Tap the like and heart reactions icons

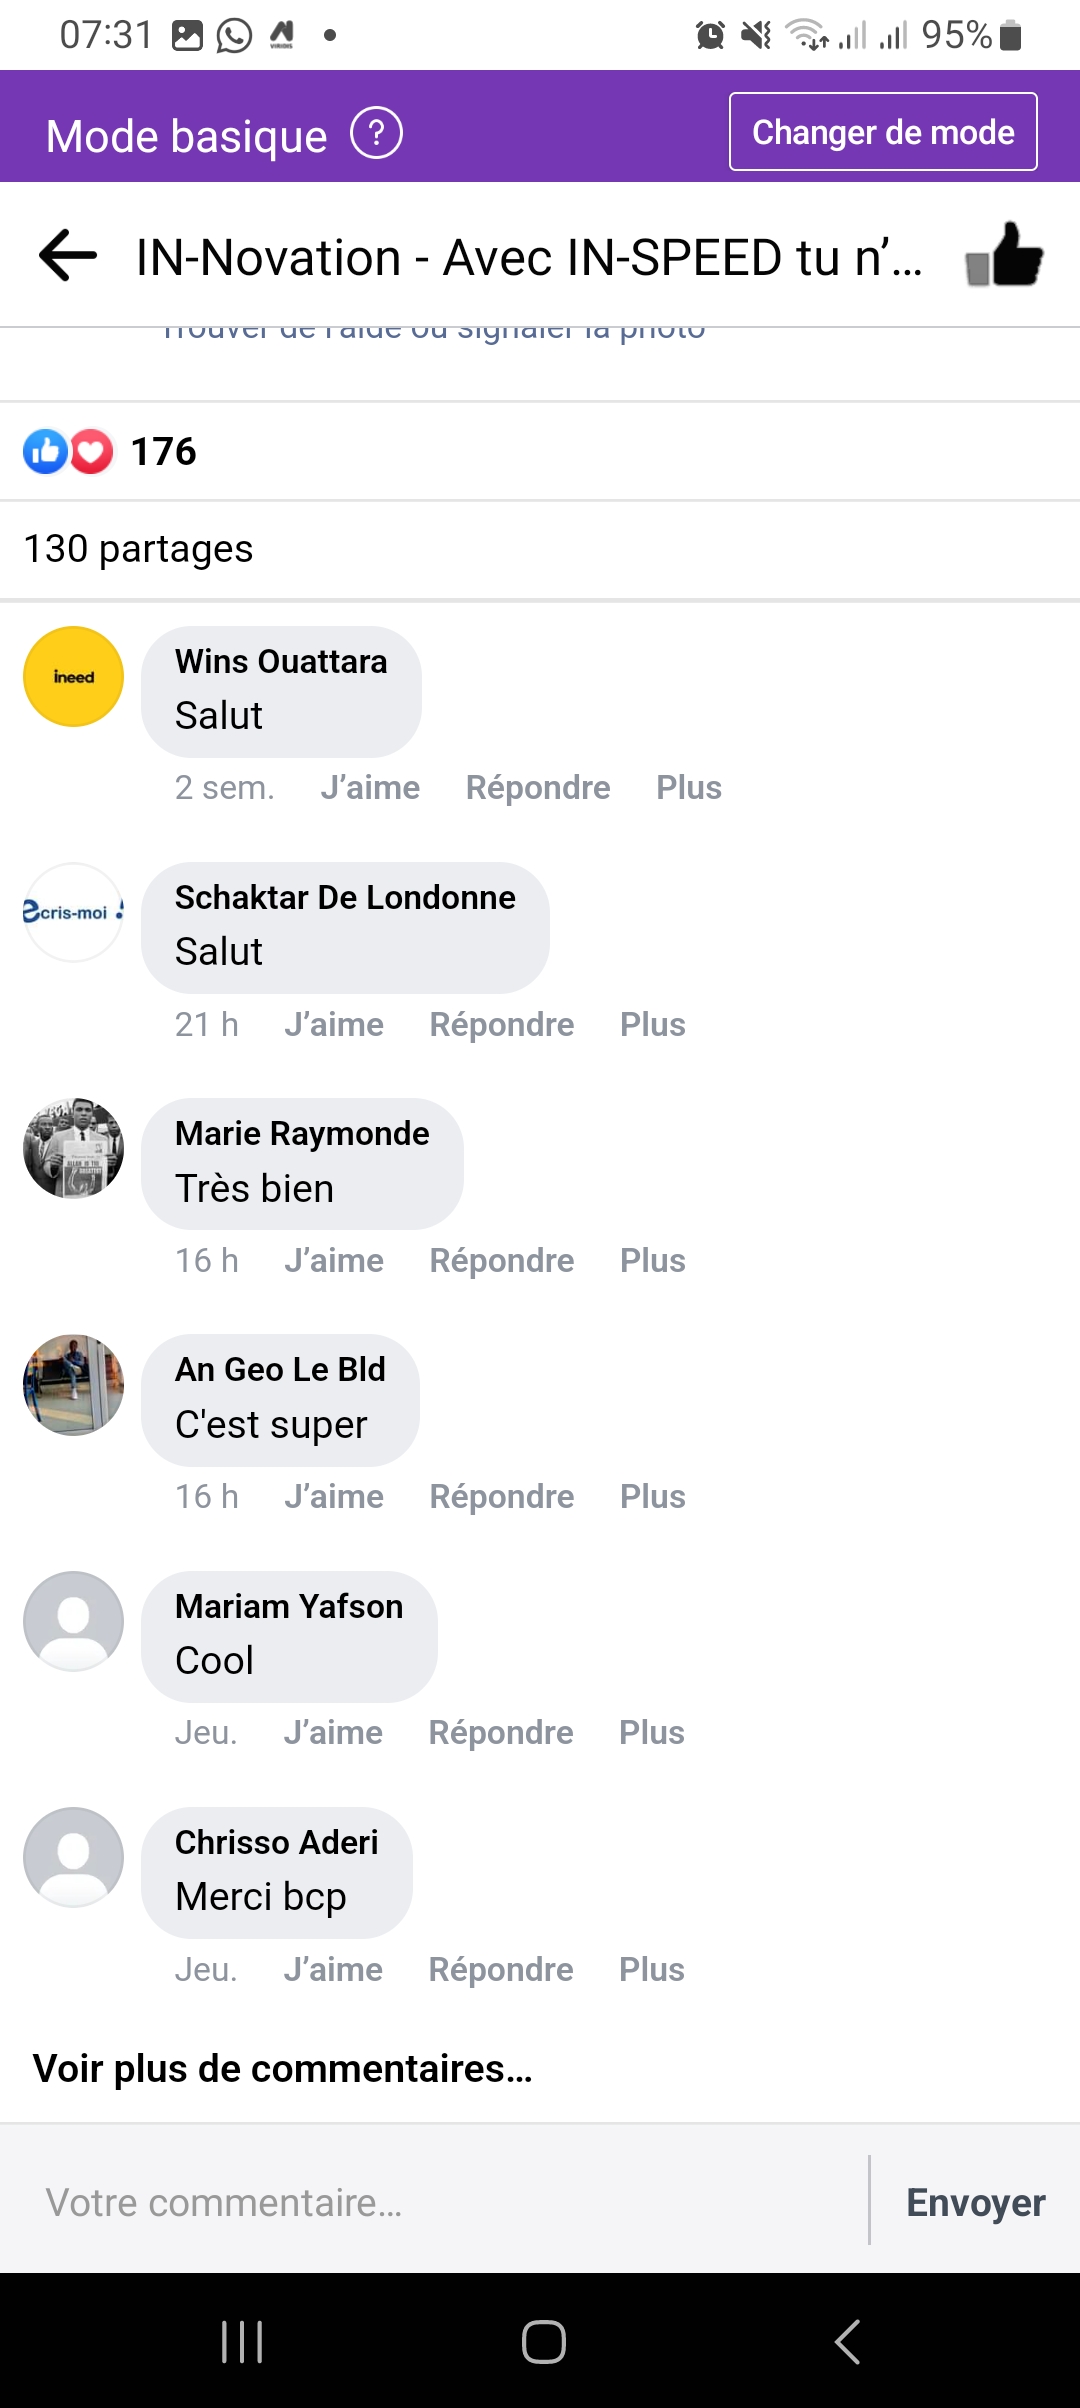[68, 452]
